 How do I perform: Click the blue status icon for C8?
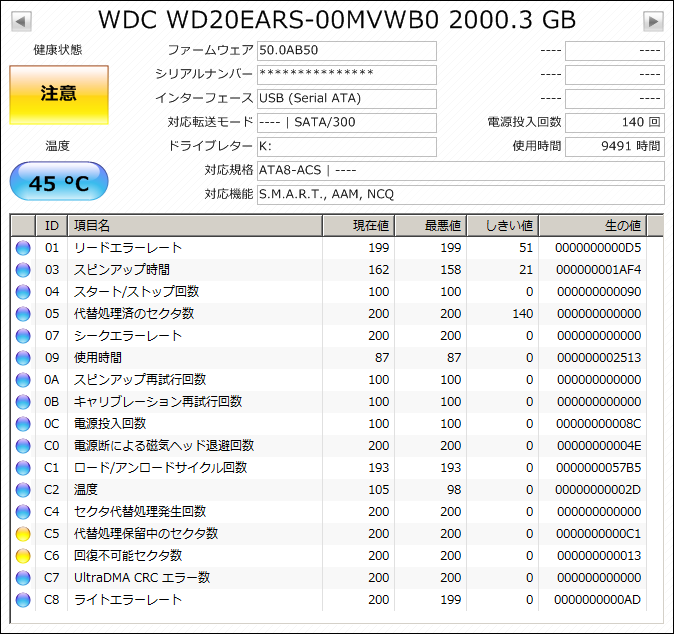pyautogui.click(x=23, y=600)
